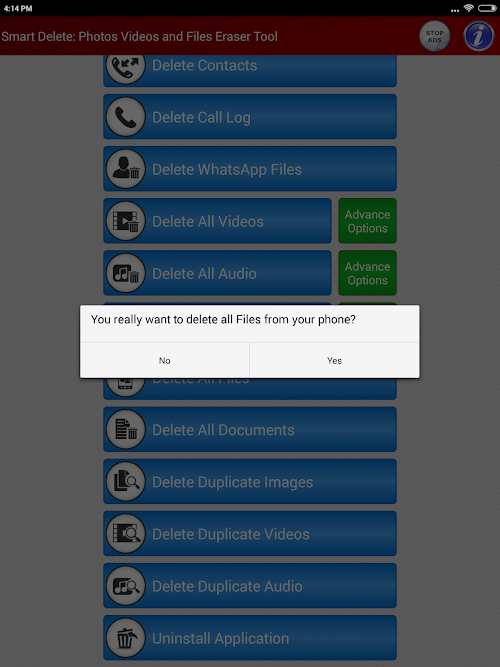Check Wi-Fi indicator in status bar
This screenshot has width=500, height=667.
tap(469, 8)
